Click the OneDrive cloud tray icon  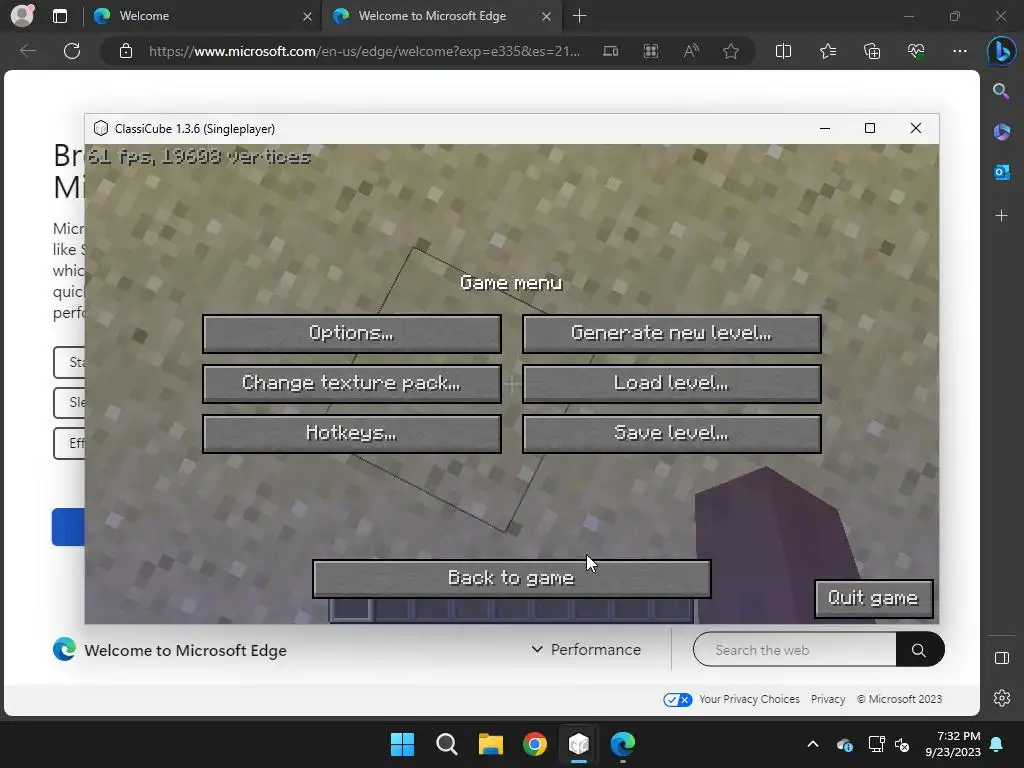(x=844, y=745)
